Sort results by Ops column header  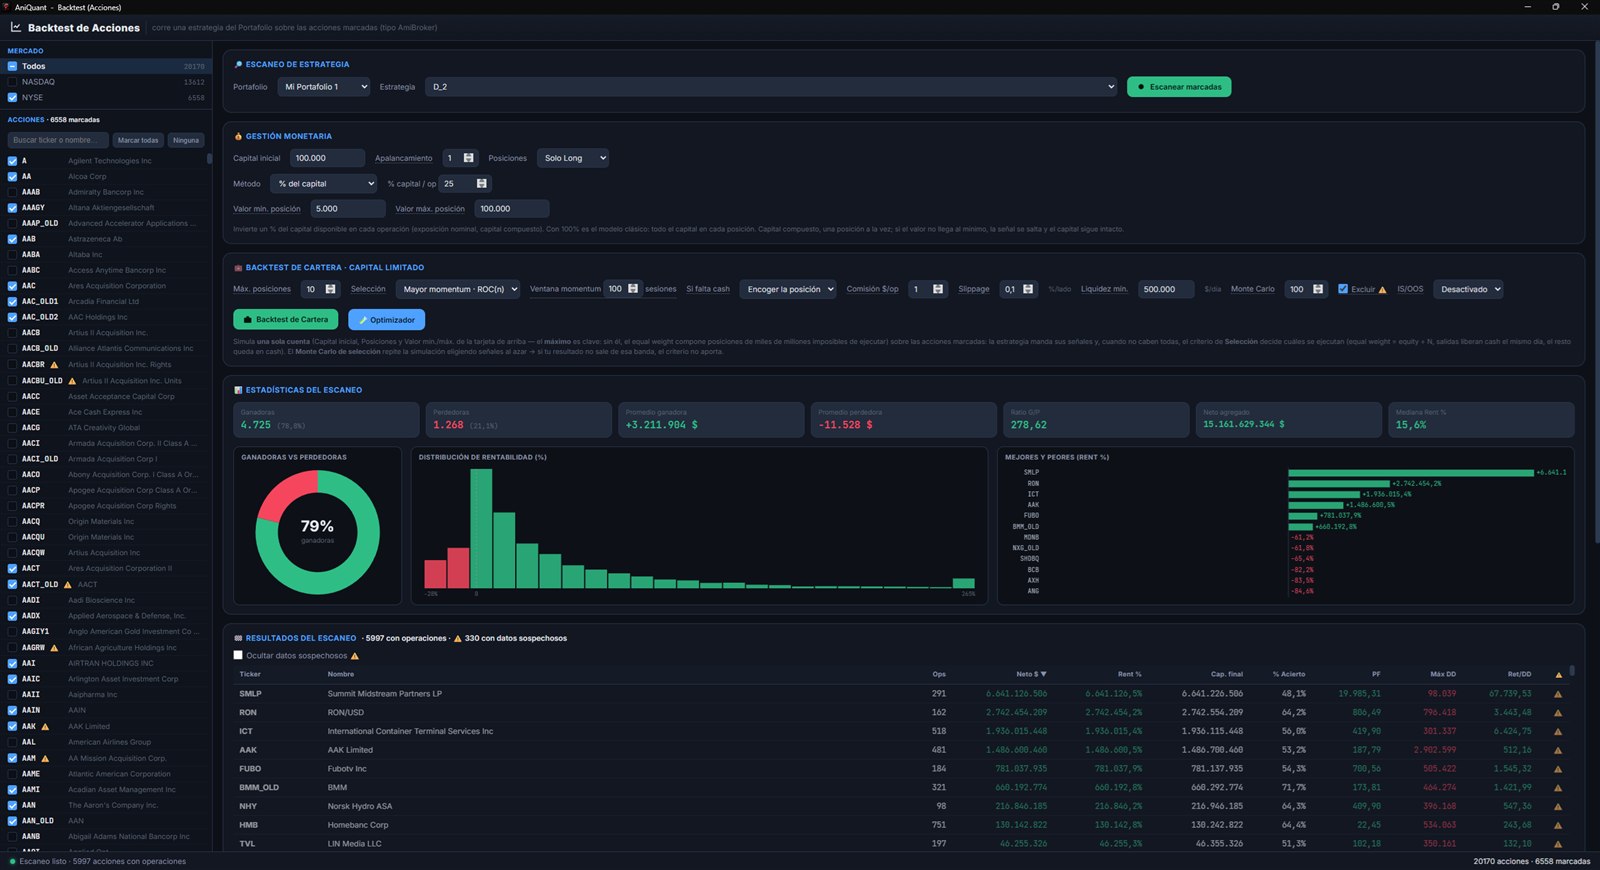coord(939,674)
